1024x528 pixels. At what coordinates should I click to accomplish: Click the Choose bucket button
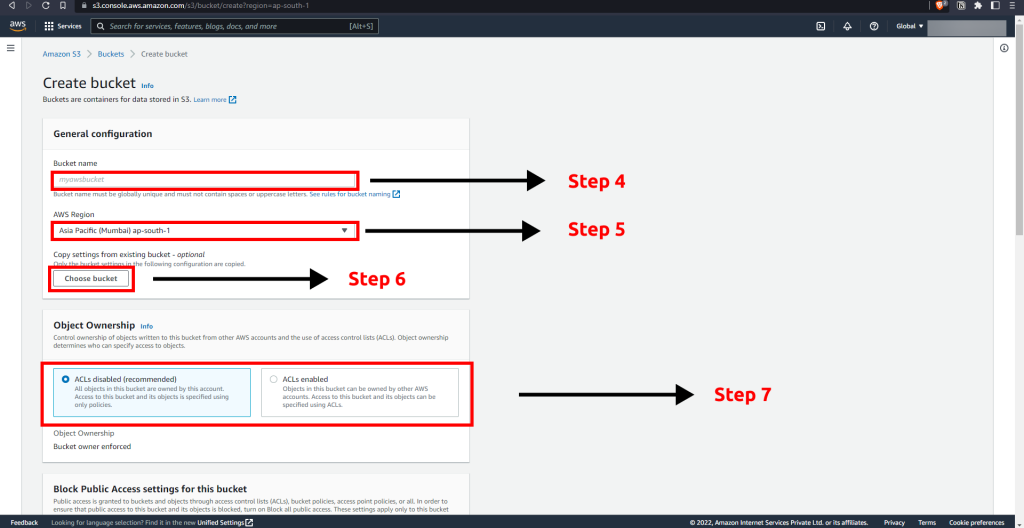pyautogui.click(x=91, y=278)
